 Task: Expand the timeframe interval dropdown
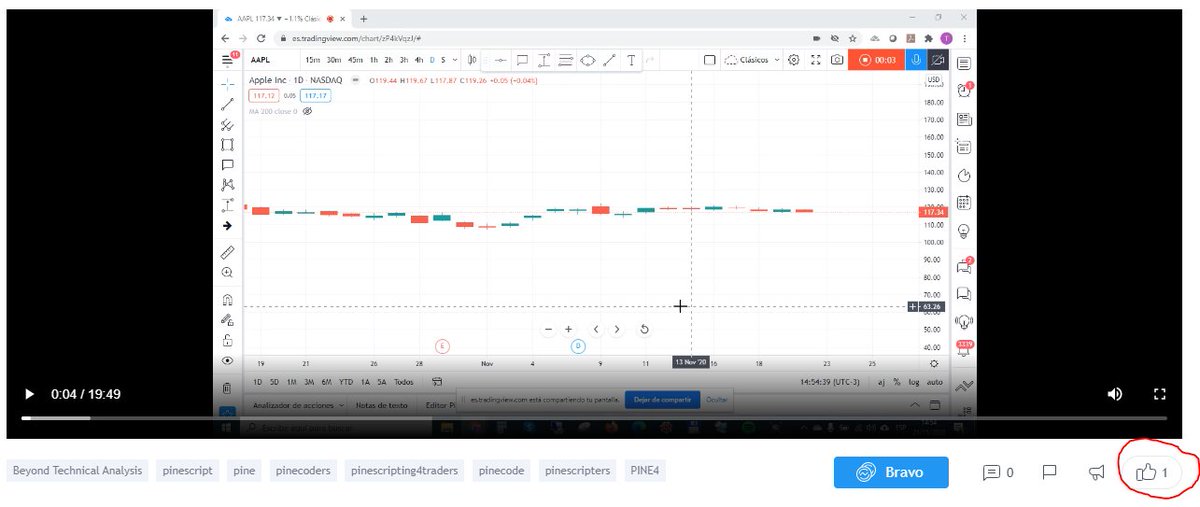(x=455, y=59)
